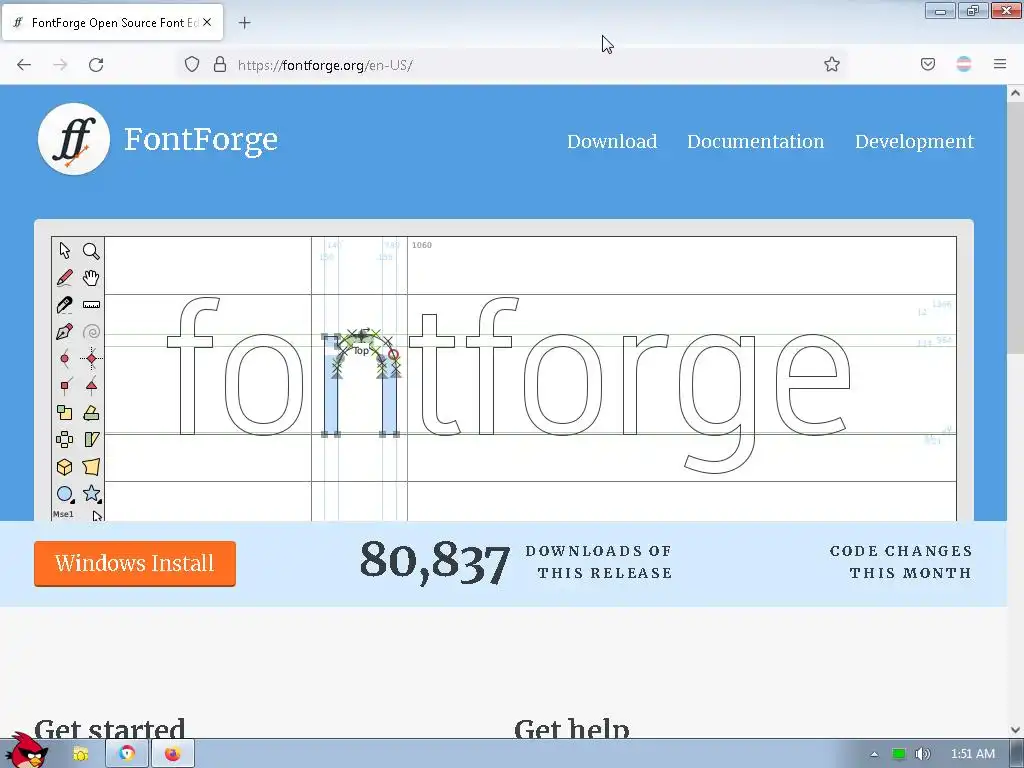Click the DOWNLOADS OF THIS RELEASE label
The width and height of the screenshot is (1024, 768).
coord(599,562)
